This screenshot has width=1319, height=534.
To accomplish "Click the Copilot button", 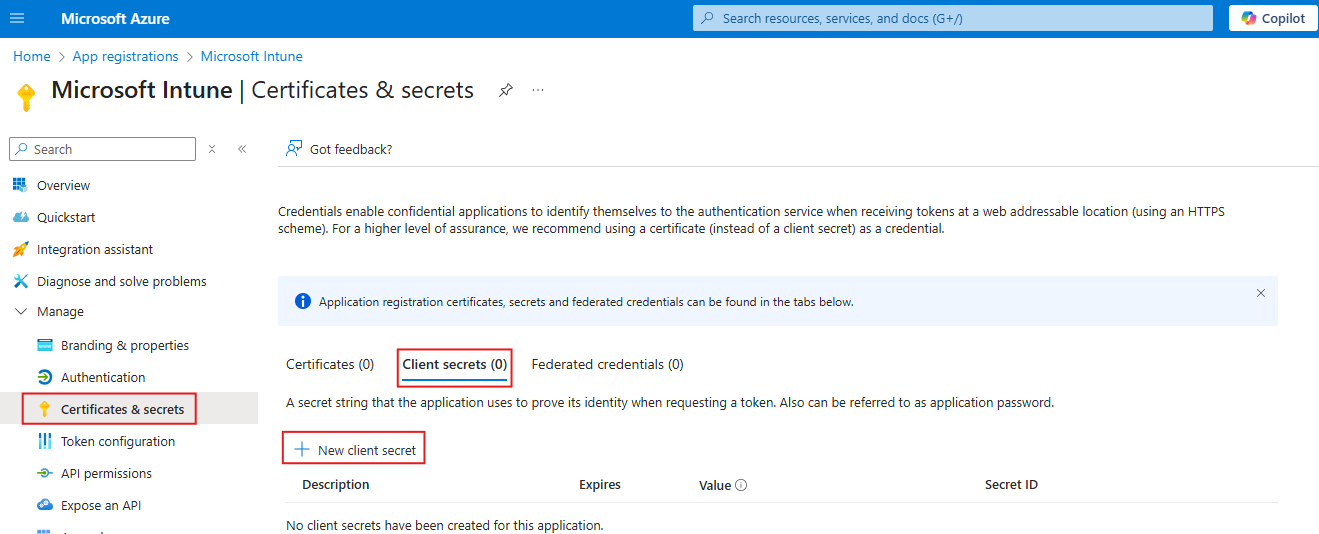I will [1273, 18].
